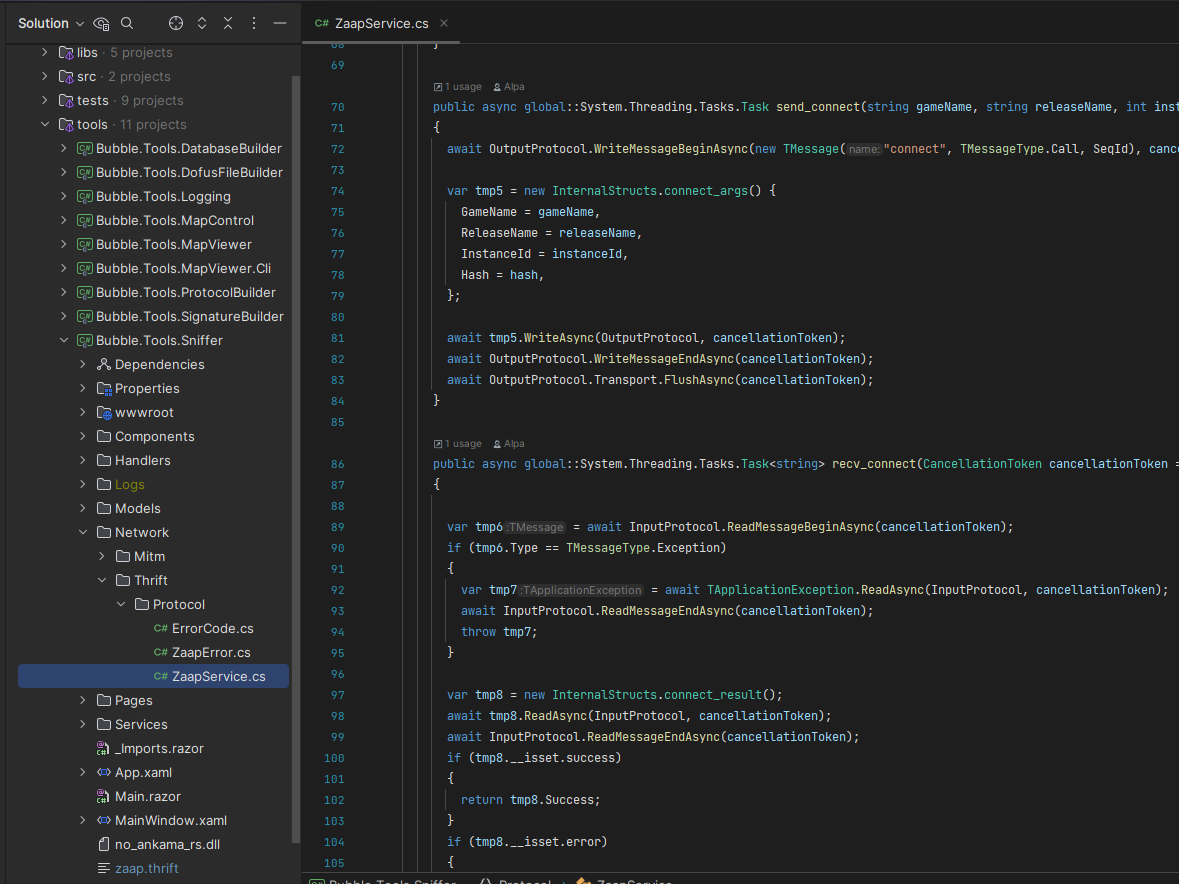Click send_connect method name
Screen dimensions: 1179x884
click(818, 107)
